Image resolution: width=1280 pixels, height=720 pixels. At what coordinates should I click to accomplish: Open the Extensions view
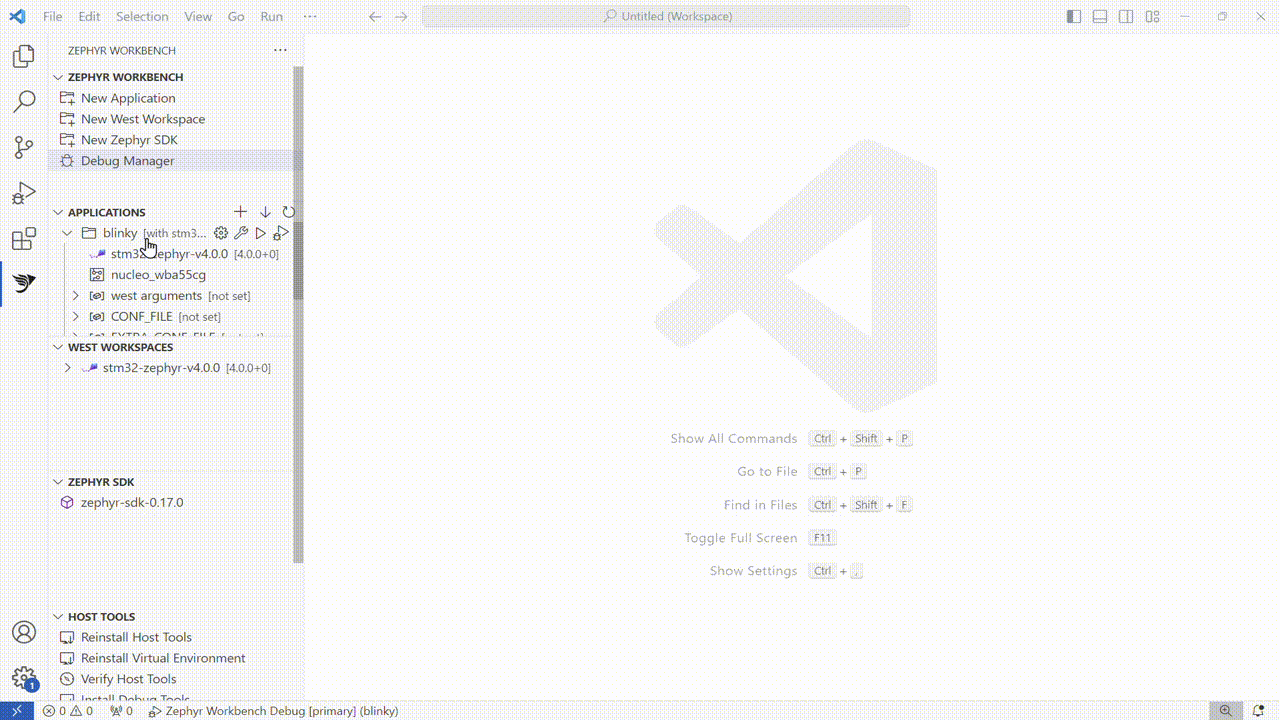click(x=24, y=240)
